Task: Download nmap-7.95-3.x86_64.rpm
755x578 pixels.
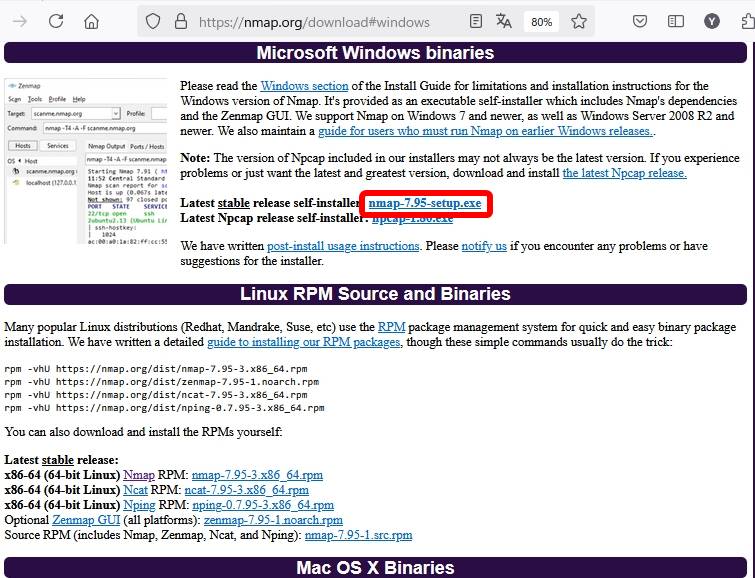Action: click(x=257, y=475)
